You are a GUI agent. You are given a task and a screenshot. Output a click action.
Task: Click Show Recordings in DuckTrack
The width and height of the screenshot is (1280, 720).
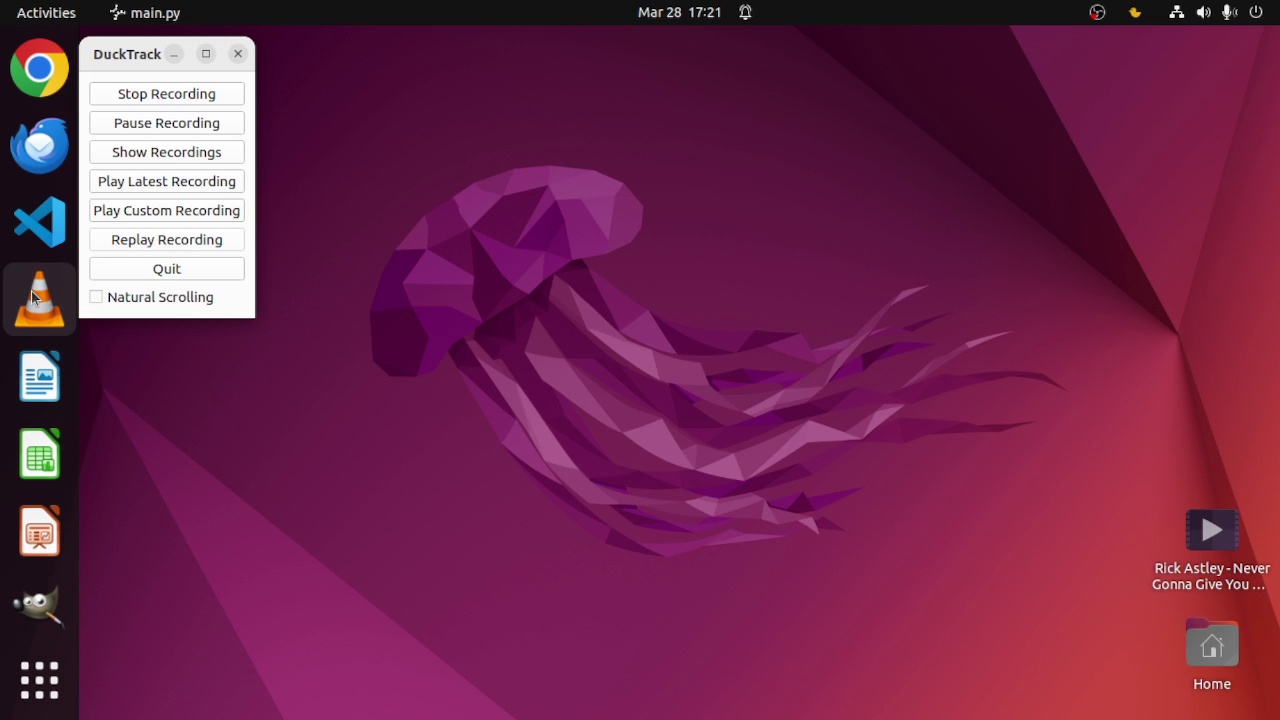click(167, 152)
